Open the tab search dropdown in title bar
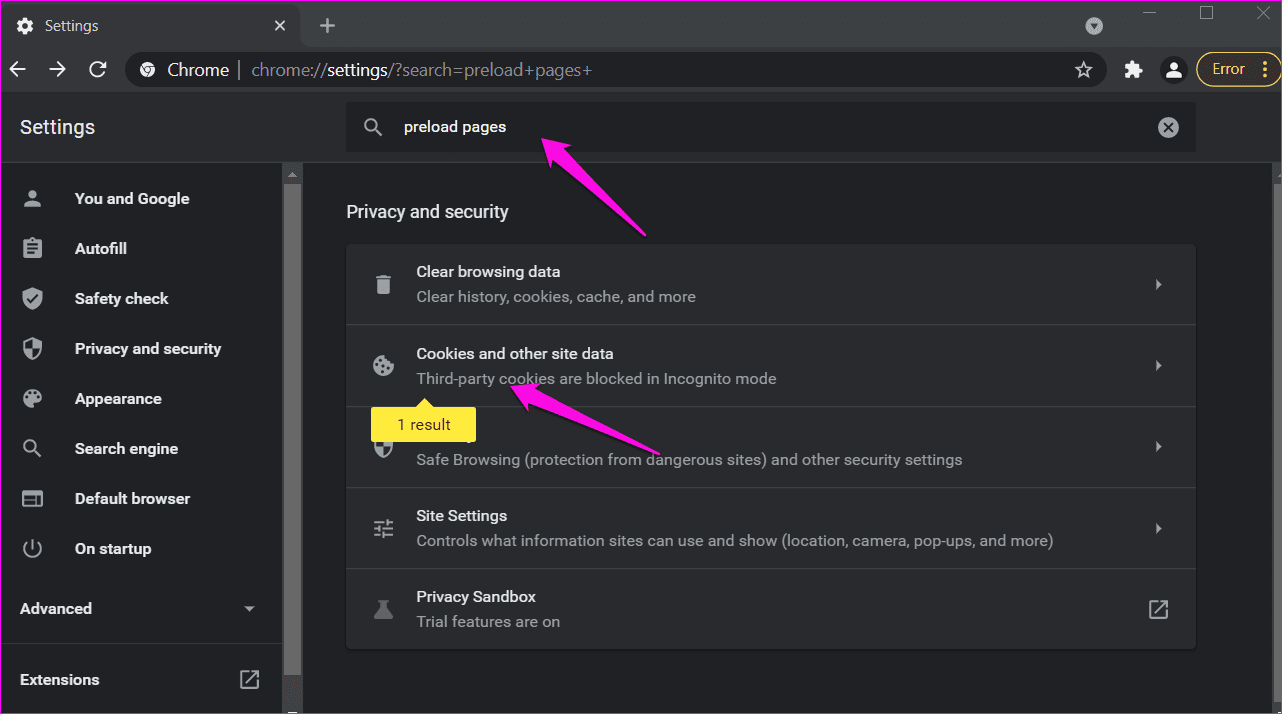1282x714 pixels. point(1094,26)
